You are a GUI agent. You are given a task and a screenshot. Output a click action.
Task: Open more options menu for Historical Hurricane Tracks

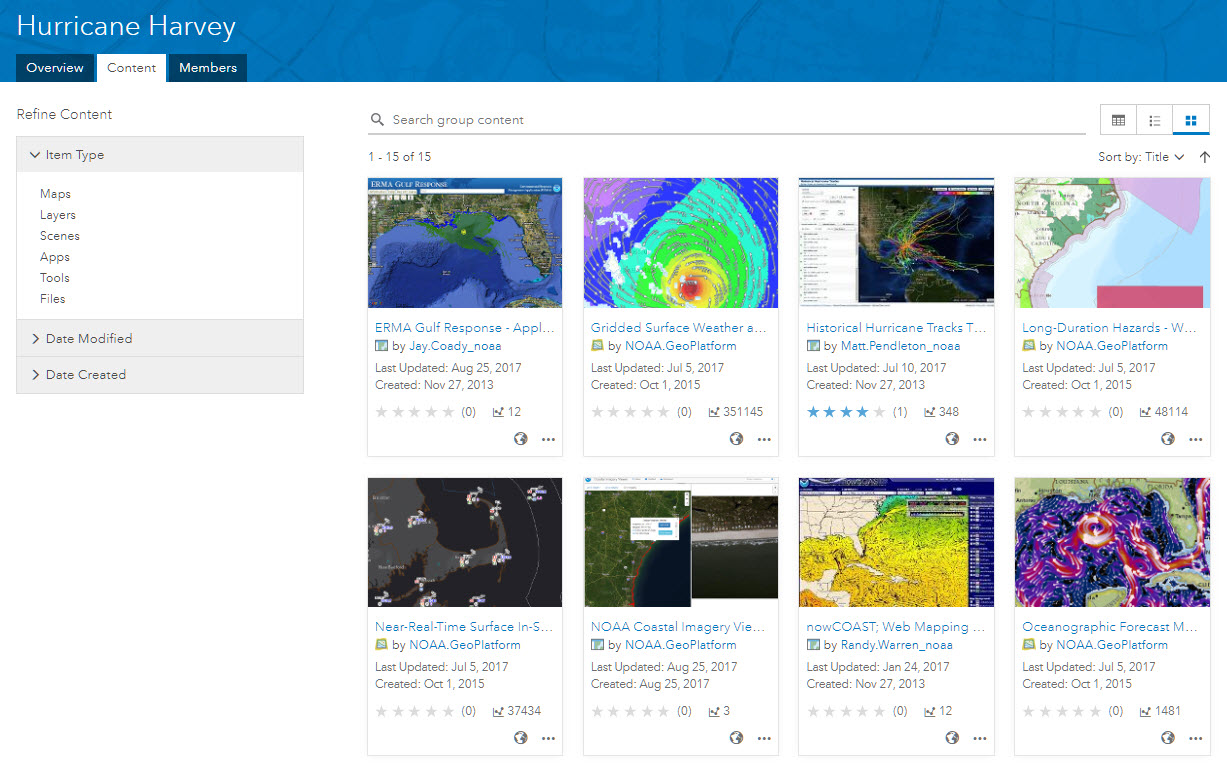(980, 439)
